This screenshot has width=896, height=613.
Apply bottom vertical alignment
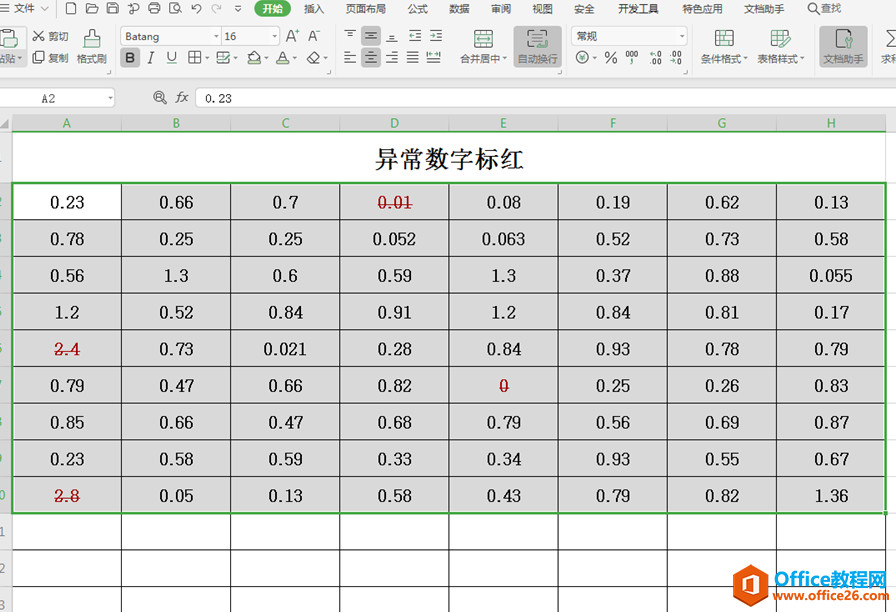(x=391, y=36)
